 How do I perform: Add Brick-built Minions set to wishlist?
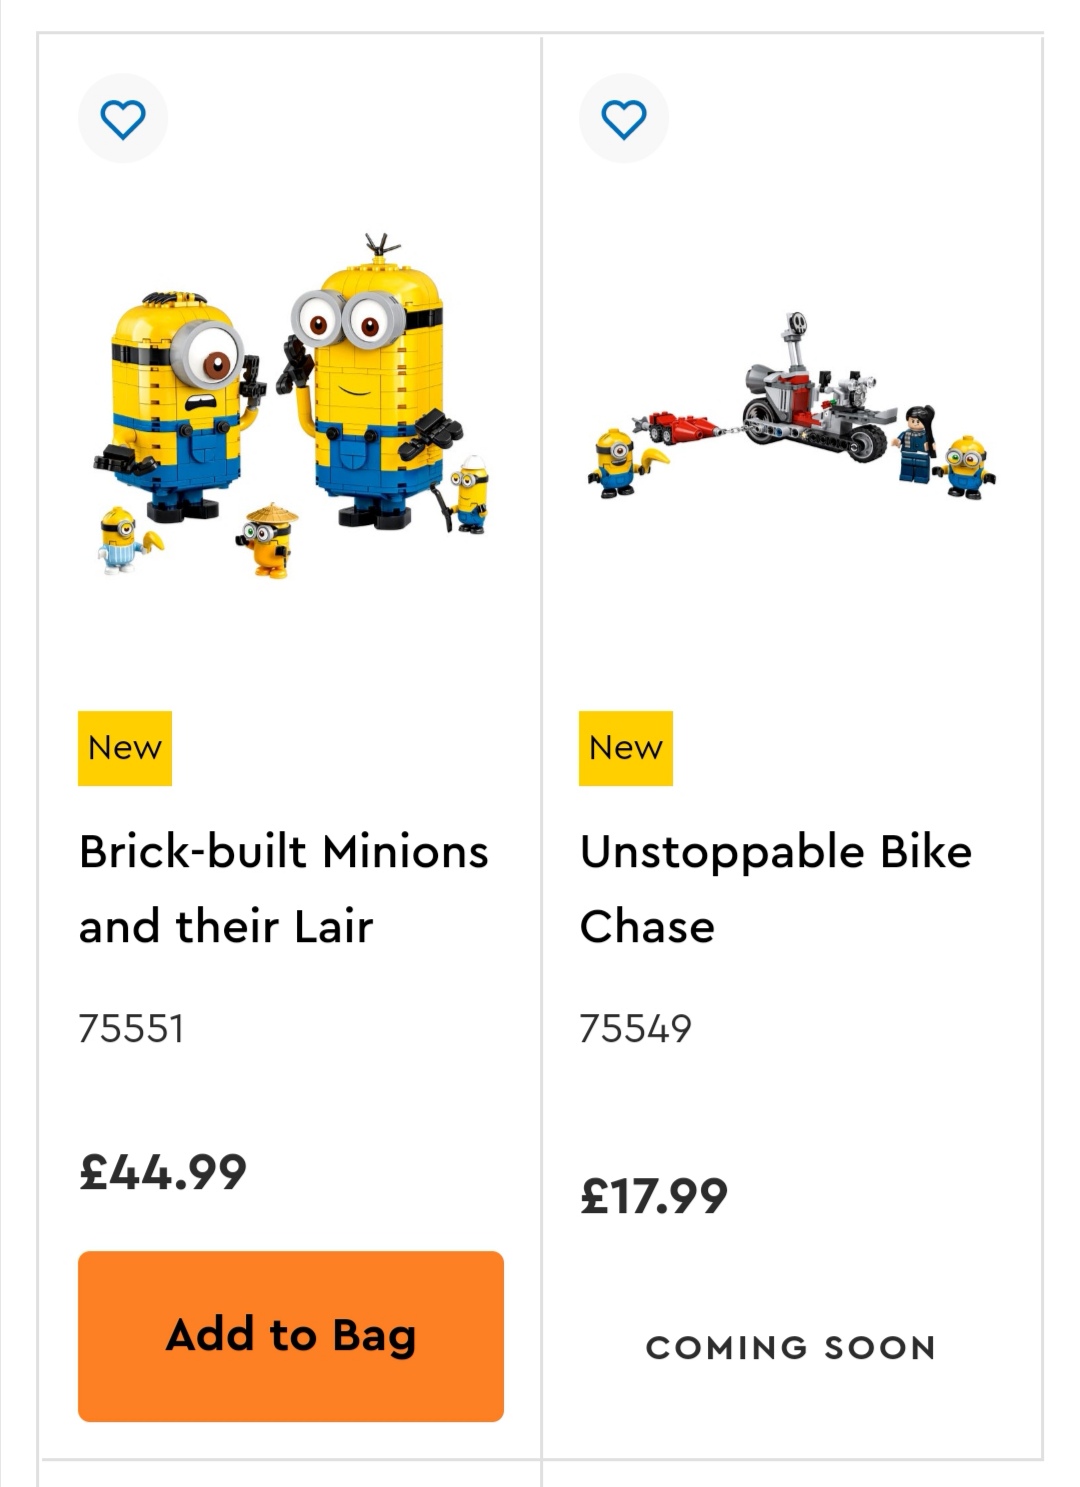click(x=123, y=119)
